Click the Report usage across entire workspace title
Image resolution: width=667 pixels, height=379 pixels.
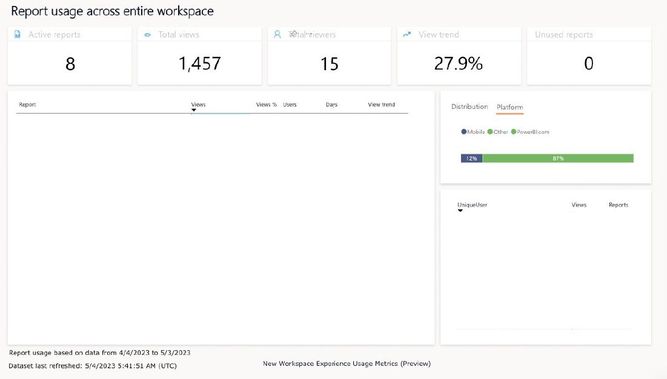click(112, 11)
